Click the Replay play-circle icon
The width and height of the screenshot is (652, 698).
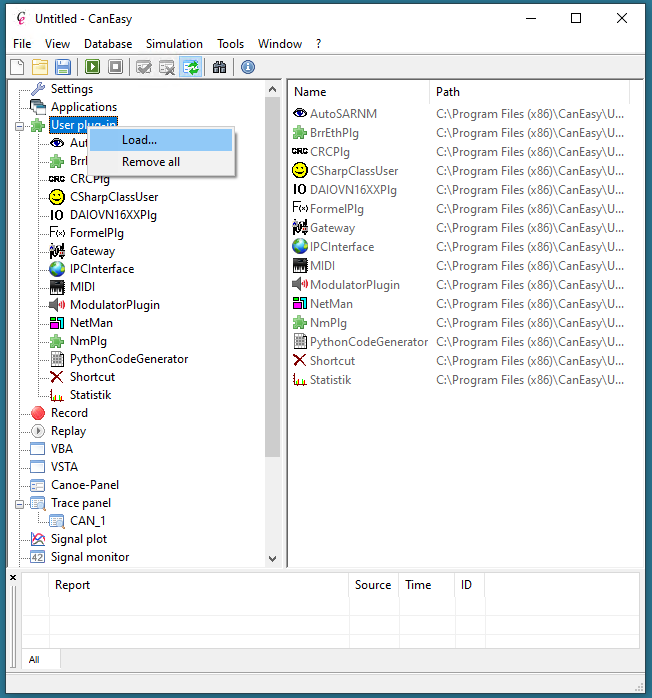pyautogui.click(x=38, y=431)
